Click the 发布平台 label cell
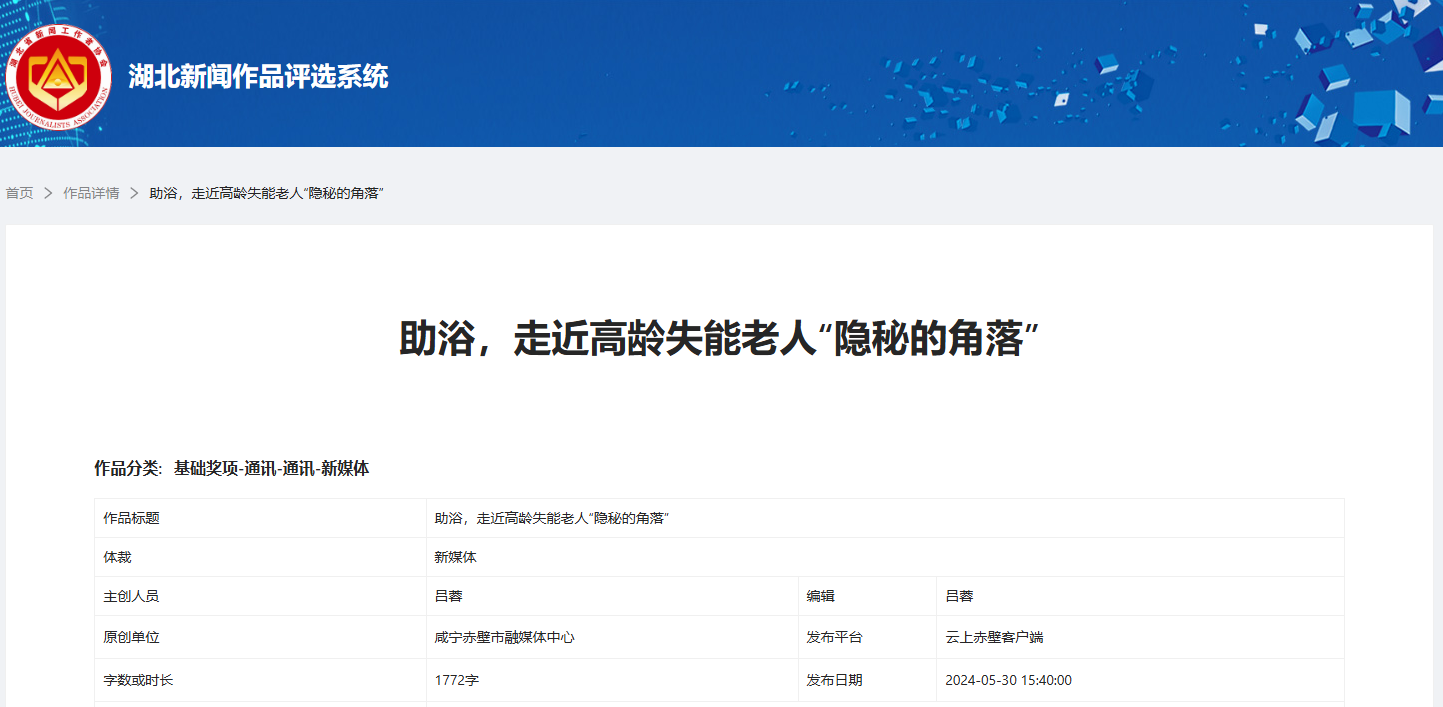Viewport: 1443px width, 707px height. pos(834,637)
